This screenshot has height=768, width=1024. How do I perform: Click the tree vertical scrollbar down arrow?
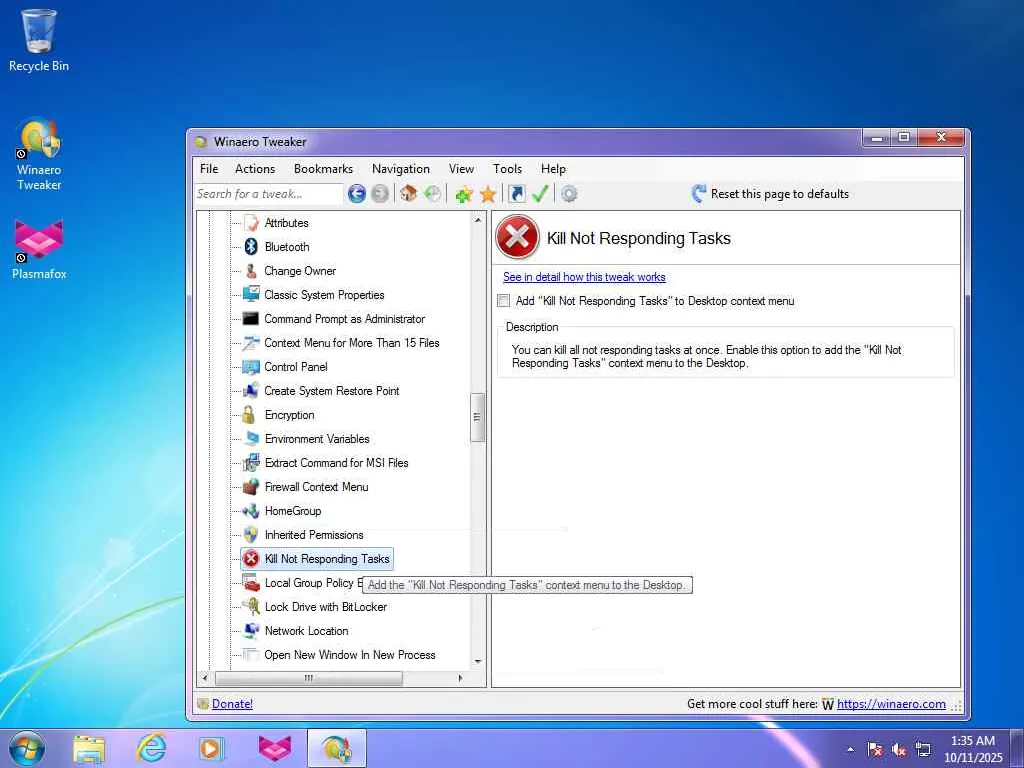pyautogui.click(x=478, y=662)
